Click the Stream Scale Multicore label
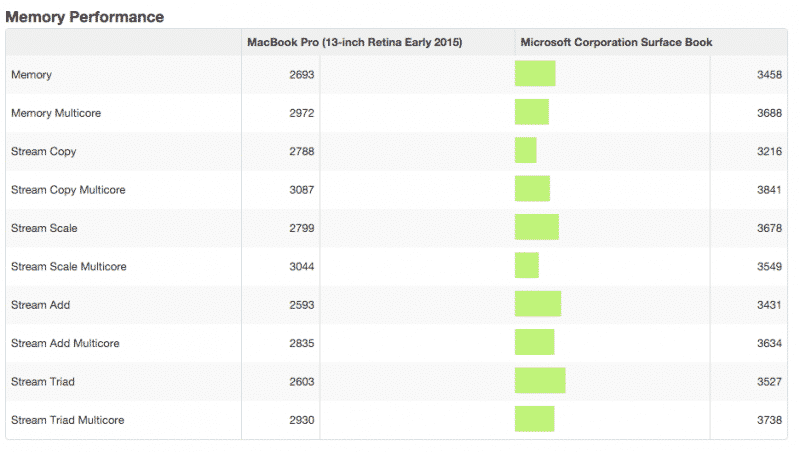This screenshot has height=452, width=800. (69, 267)
